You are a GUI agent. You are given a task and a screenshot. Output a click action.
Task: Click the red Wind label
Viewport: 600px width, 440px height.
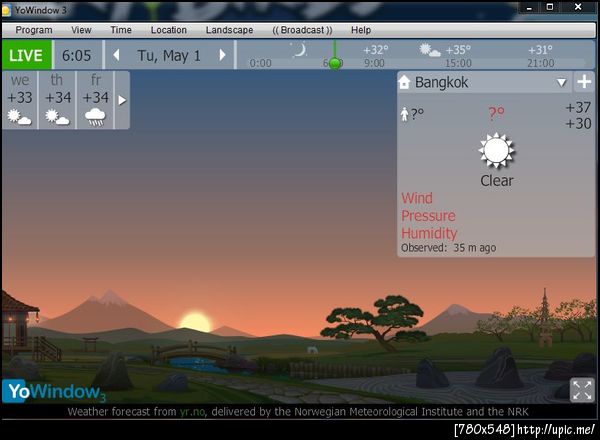click(x=417, y=198)
